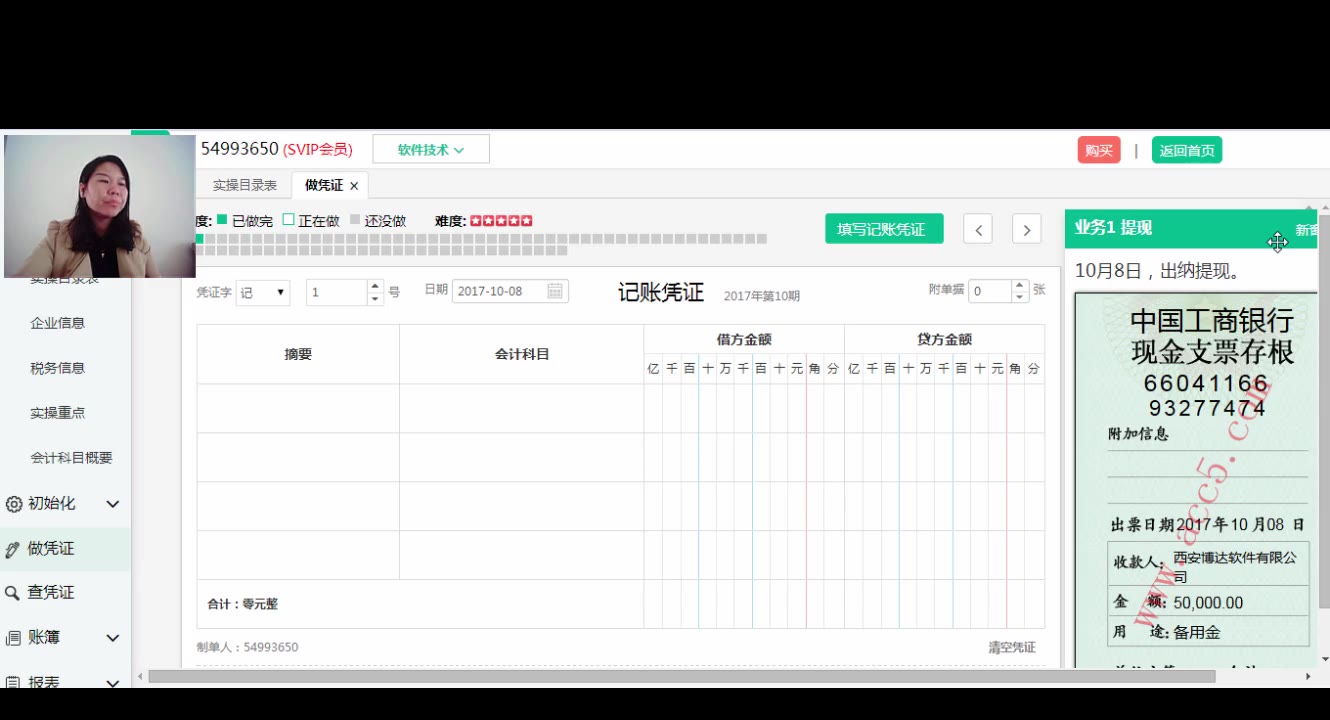Click the previous voucher arrow
The image size is (1330, 720).
click(977, 228)
